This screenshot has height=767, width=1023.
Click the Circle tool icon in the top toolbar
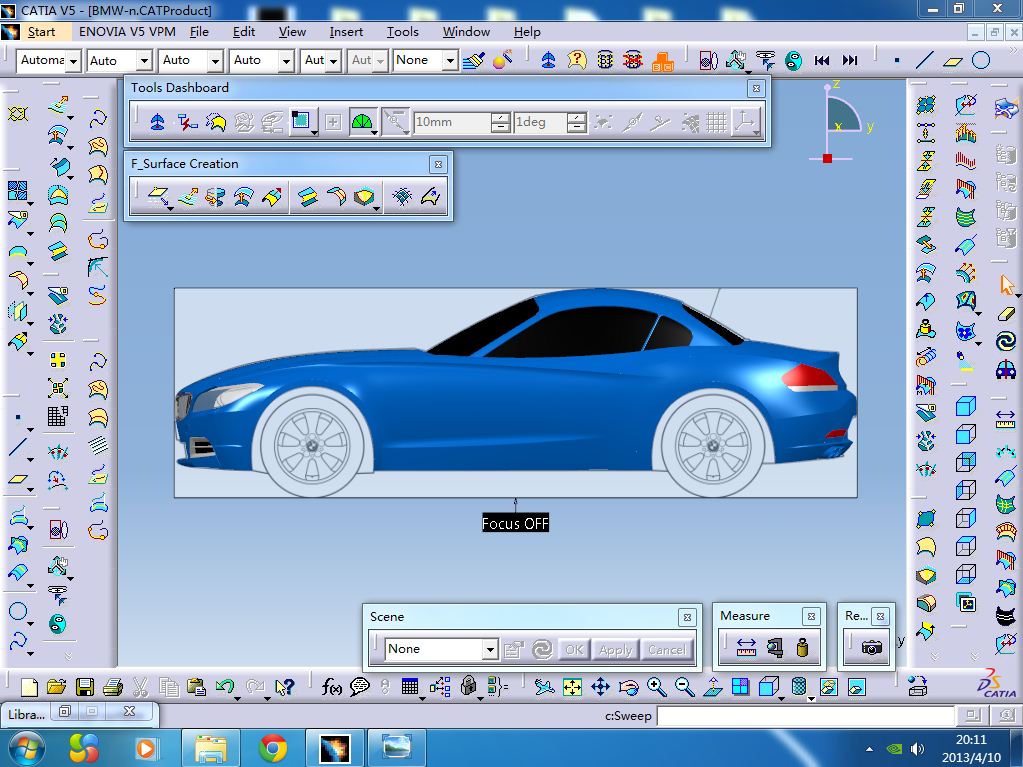coord(981,60)
